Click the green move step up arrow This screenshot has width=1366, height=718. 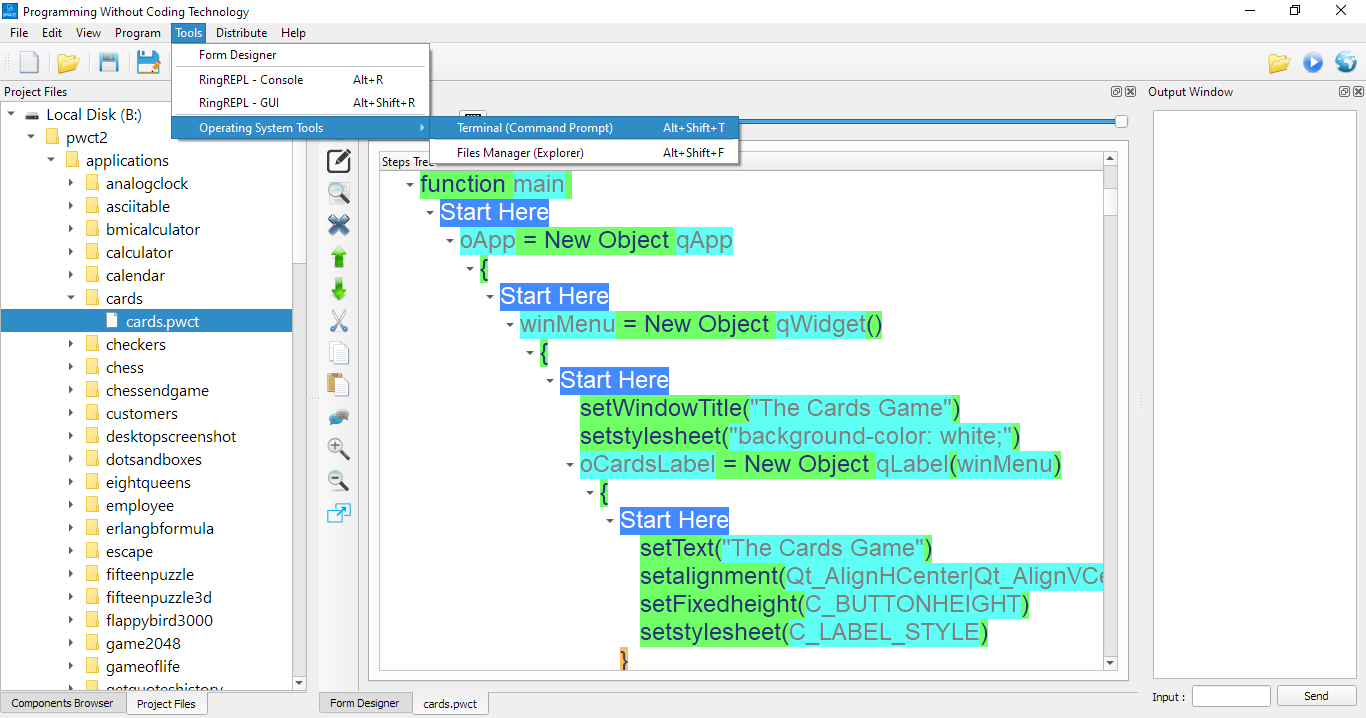tap(339, 257)
